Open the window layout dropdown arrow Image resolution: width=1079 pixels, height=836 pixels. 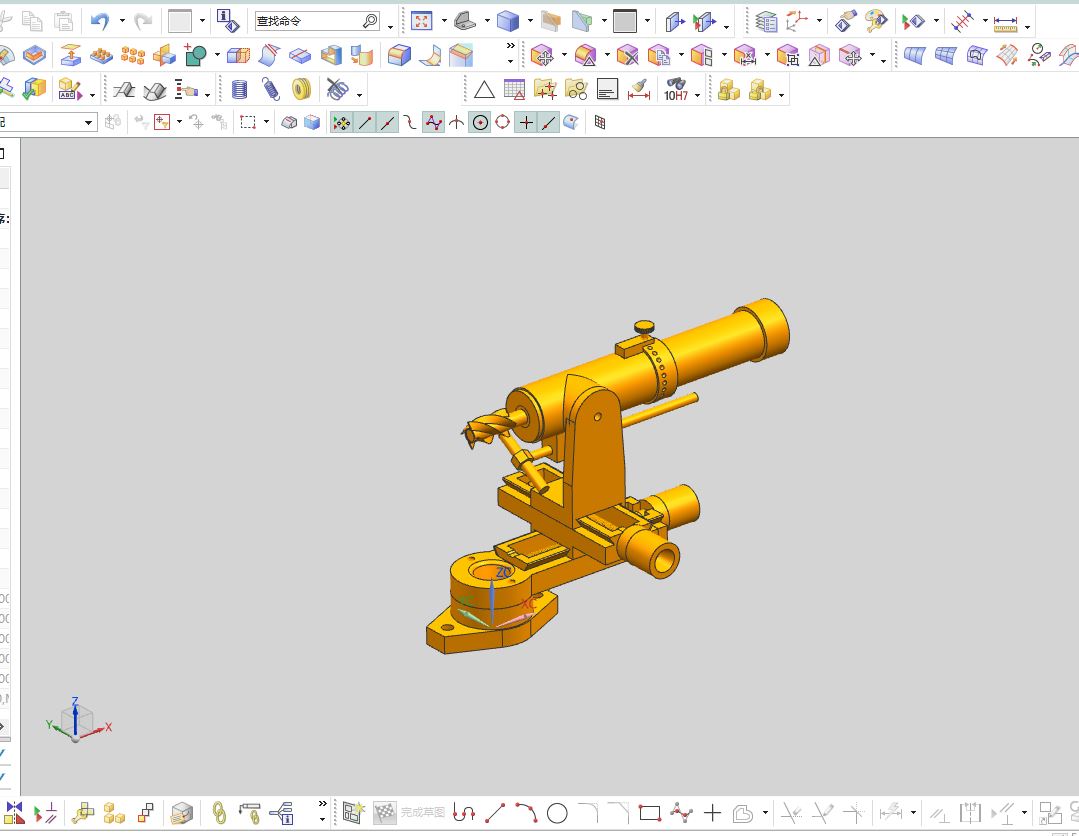point(202,21)
